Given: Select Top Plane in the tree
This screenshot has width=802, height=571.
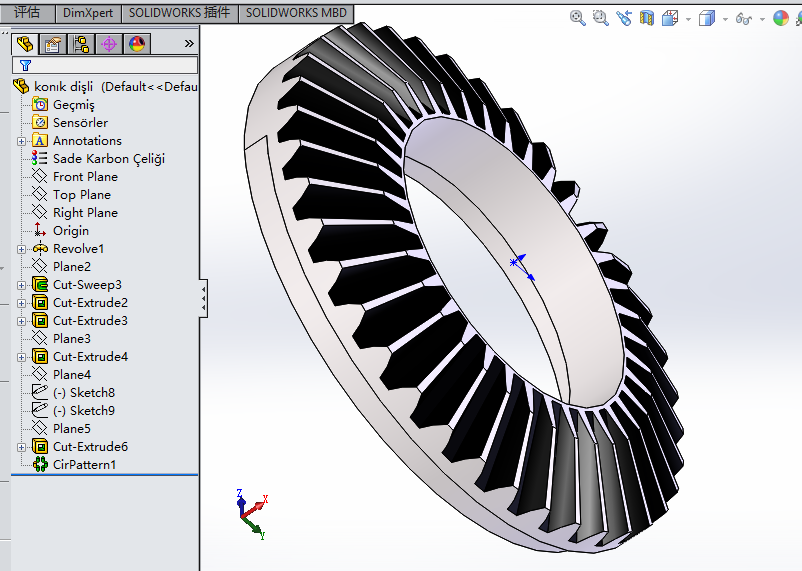Looking at the screenshot, I should click(82, 195).
